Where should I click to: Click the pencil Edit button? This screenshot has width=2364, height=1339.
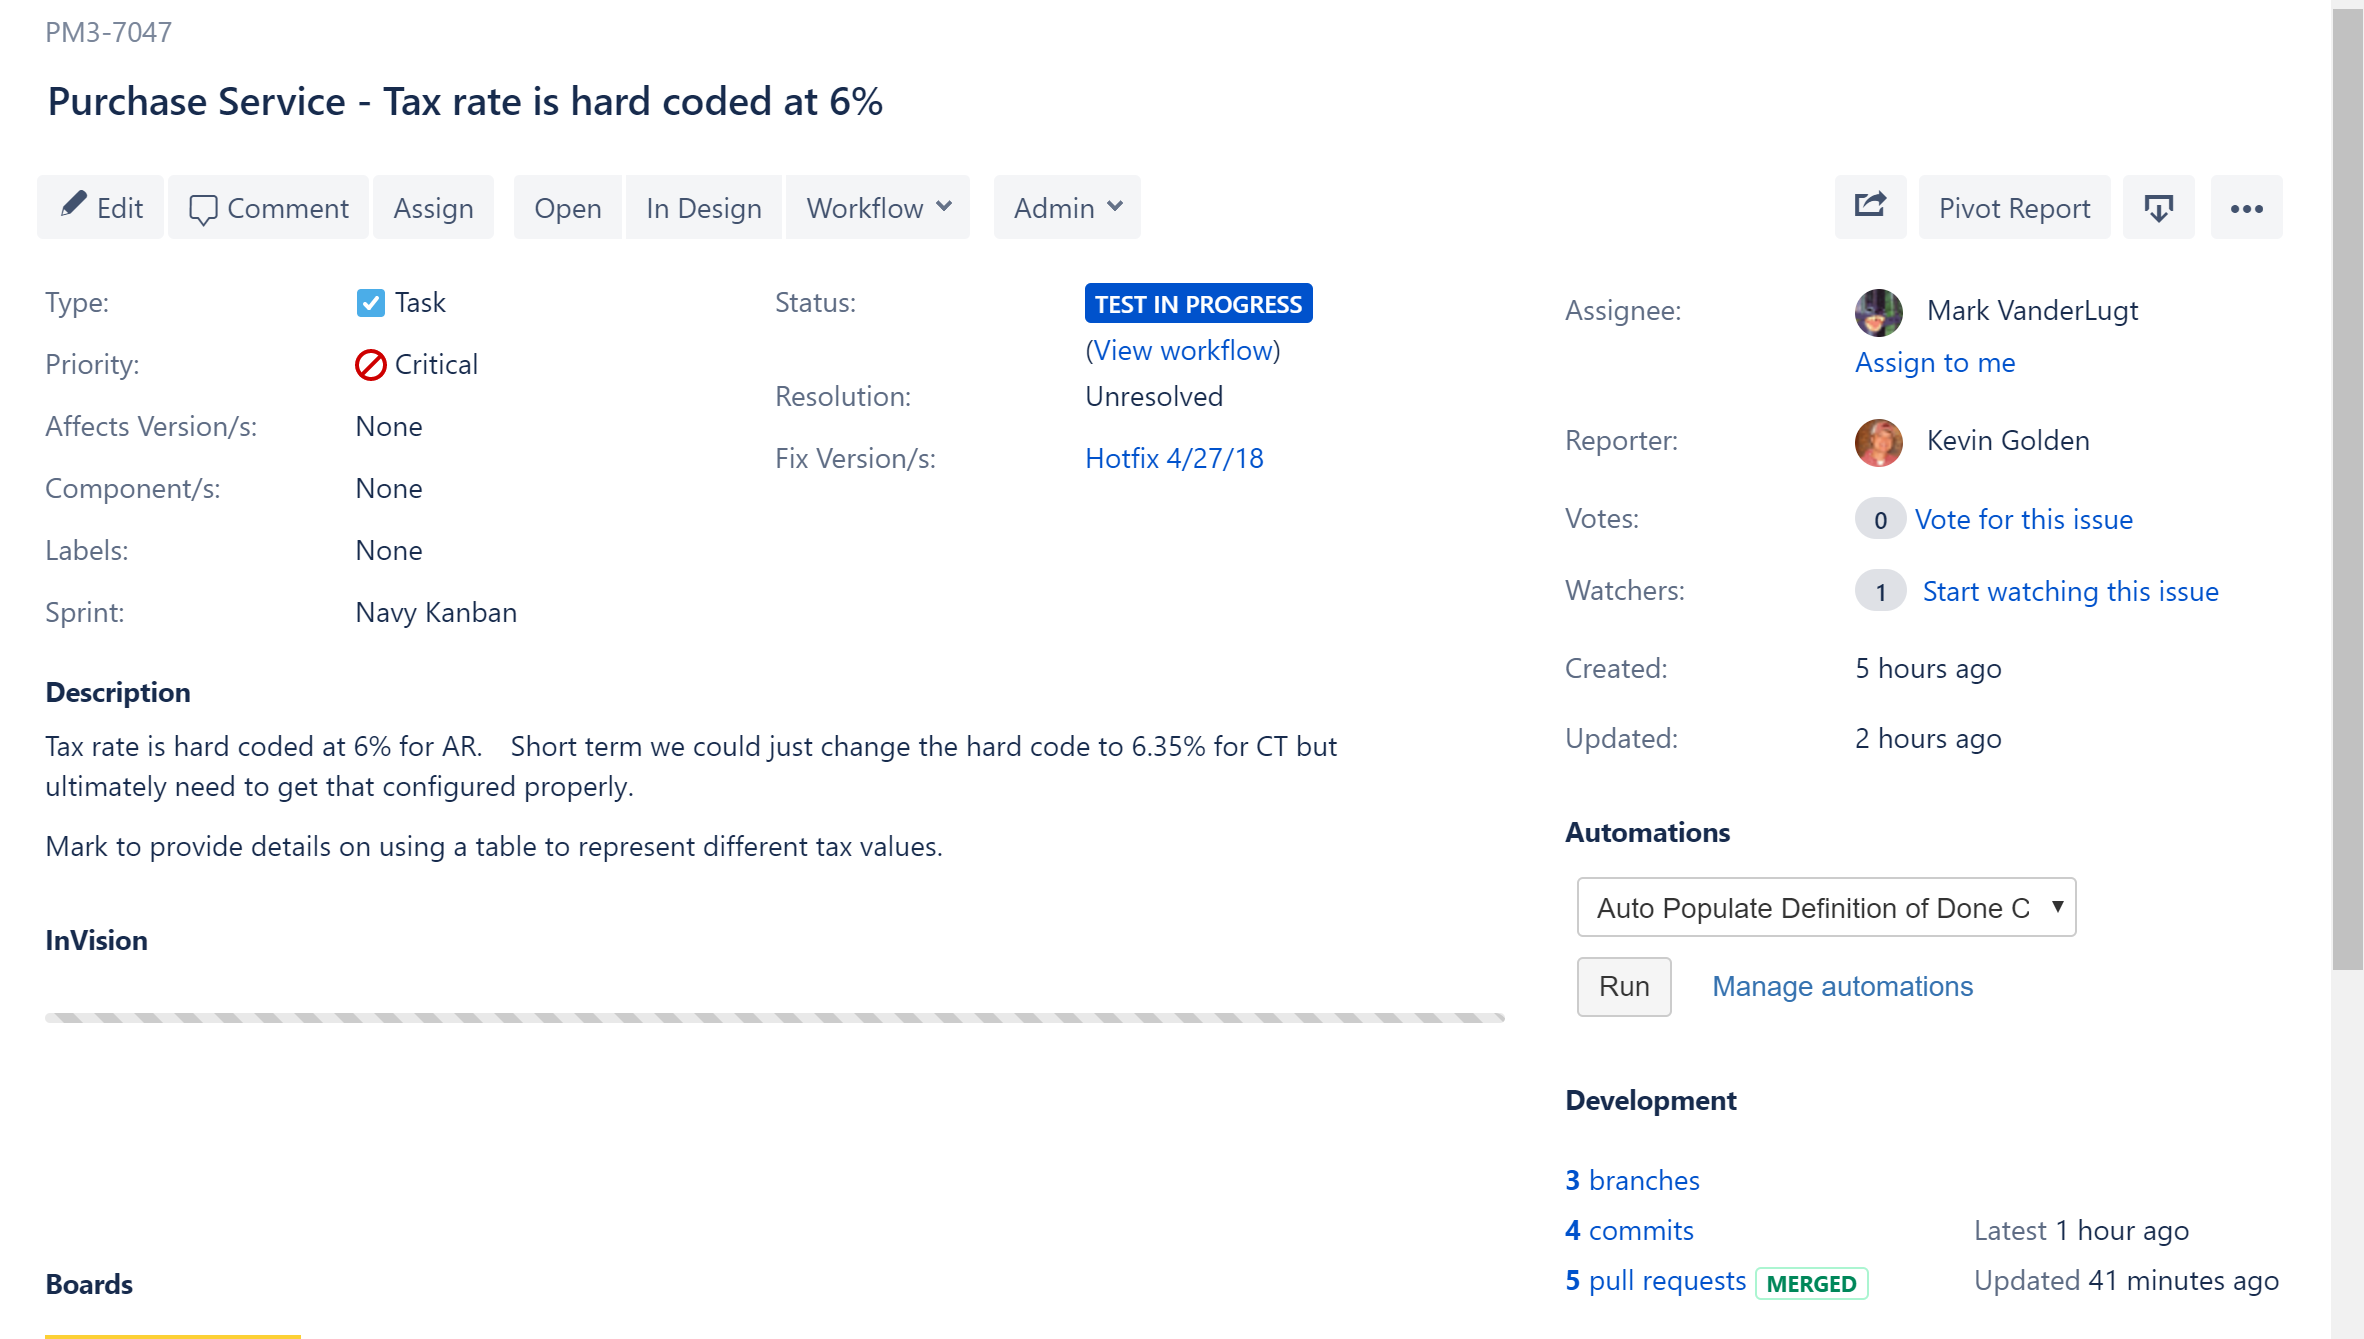[101, 207]
